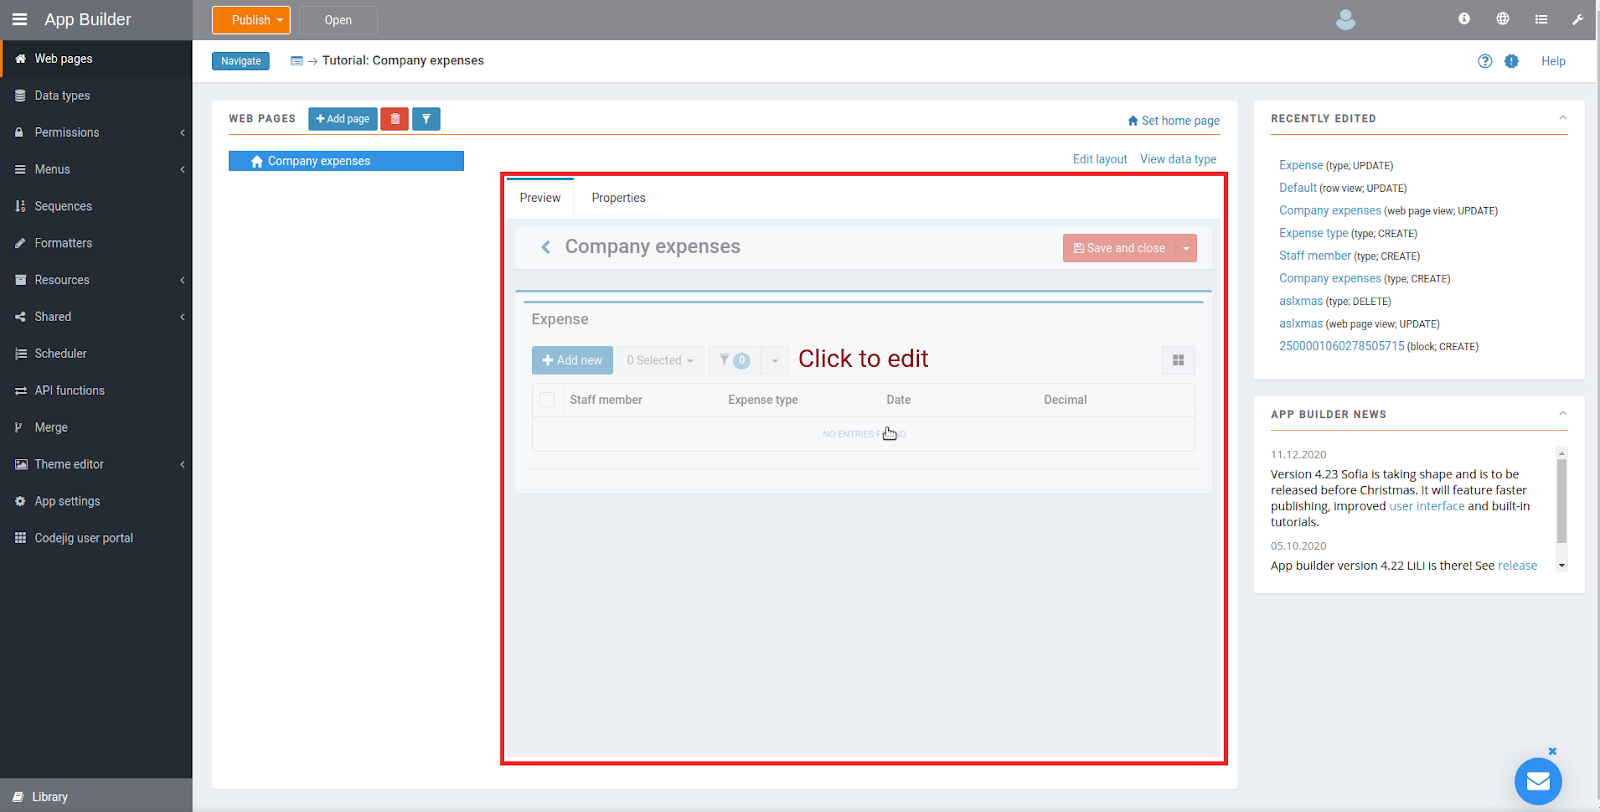Click the info circle icon in top bar
The height and width of the screenshot is (812, 1600).
click(x=1464, y=19)
